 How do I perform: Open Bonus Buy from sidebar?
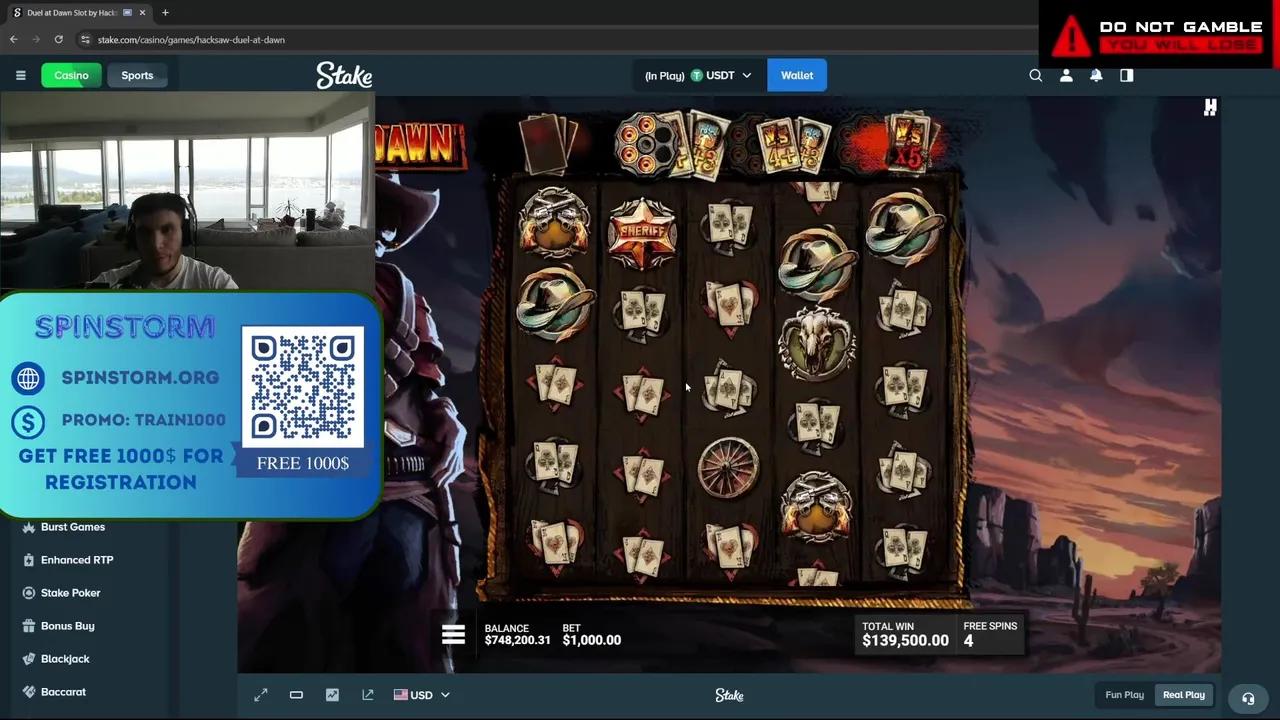(67, 626)
